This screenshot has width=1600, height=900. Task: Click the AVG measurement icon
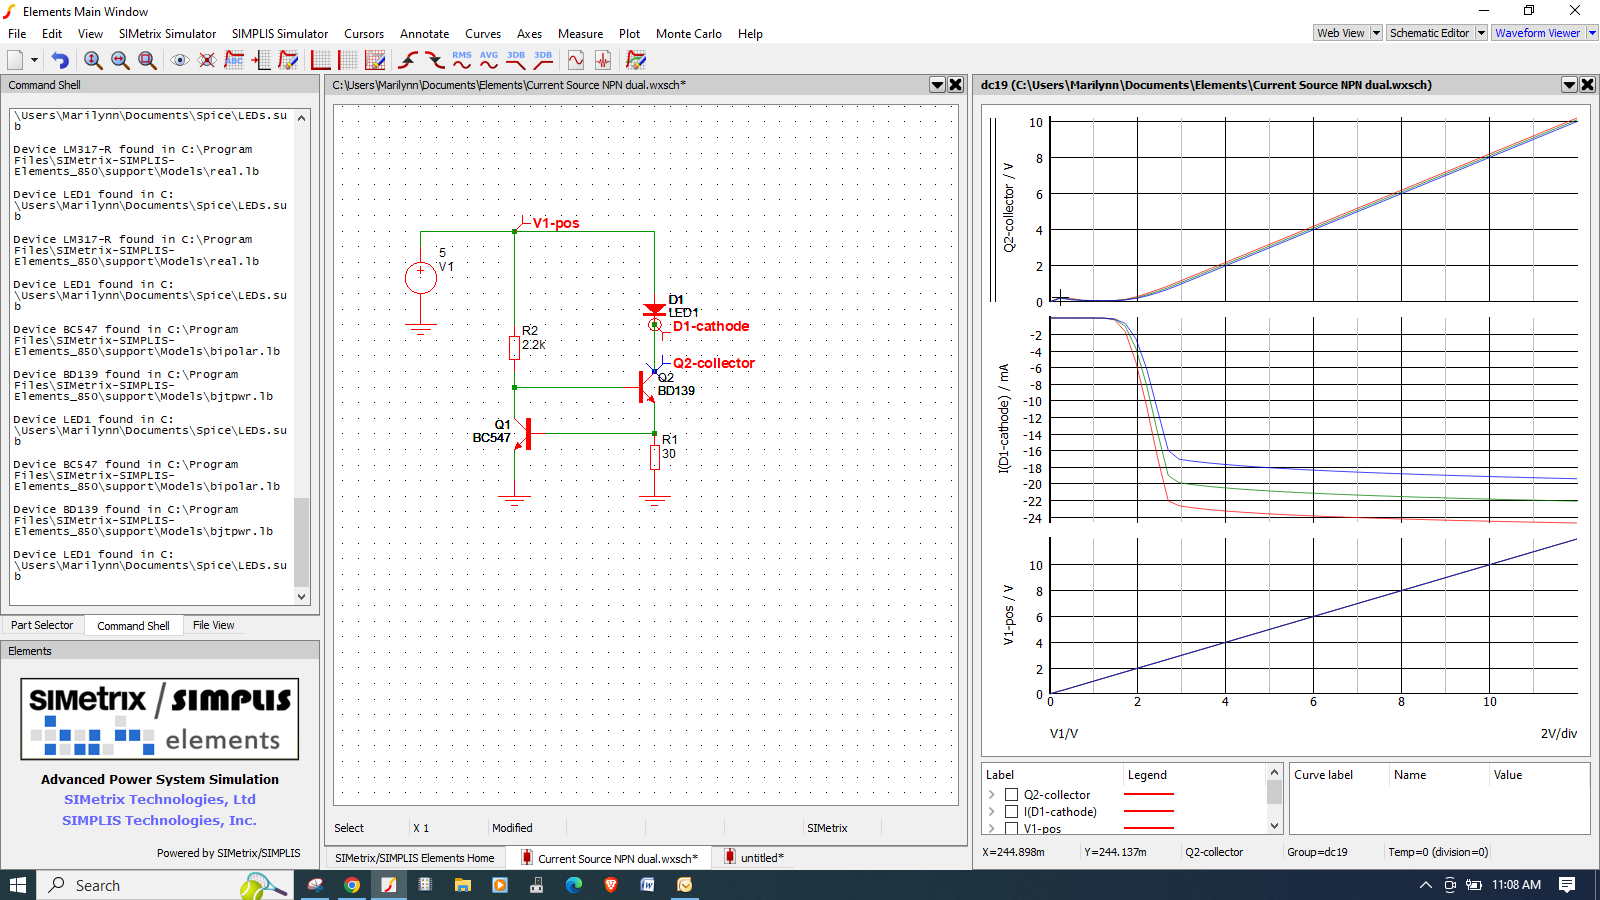pyautogui.click(x=489, y=60)
